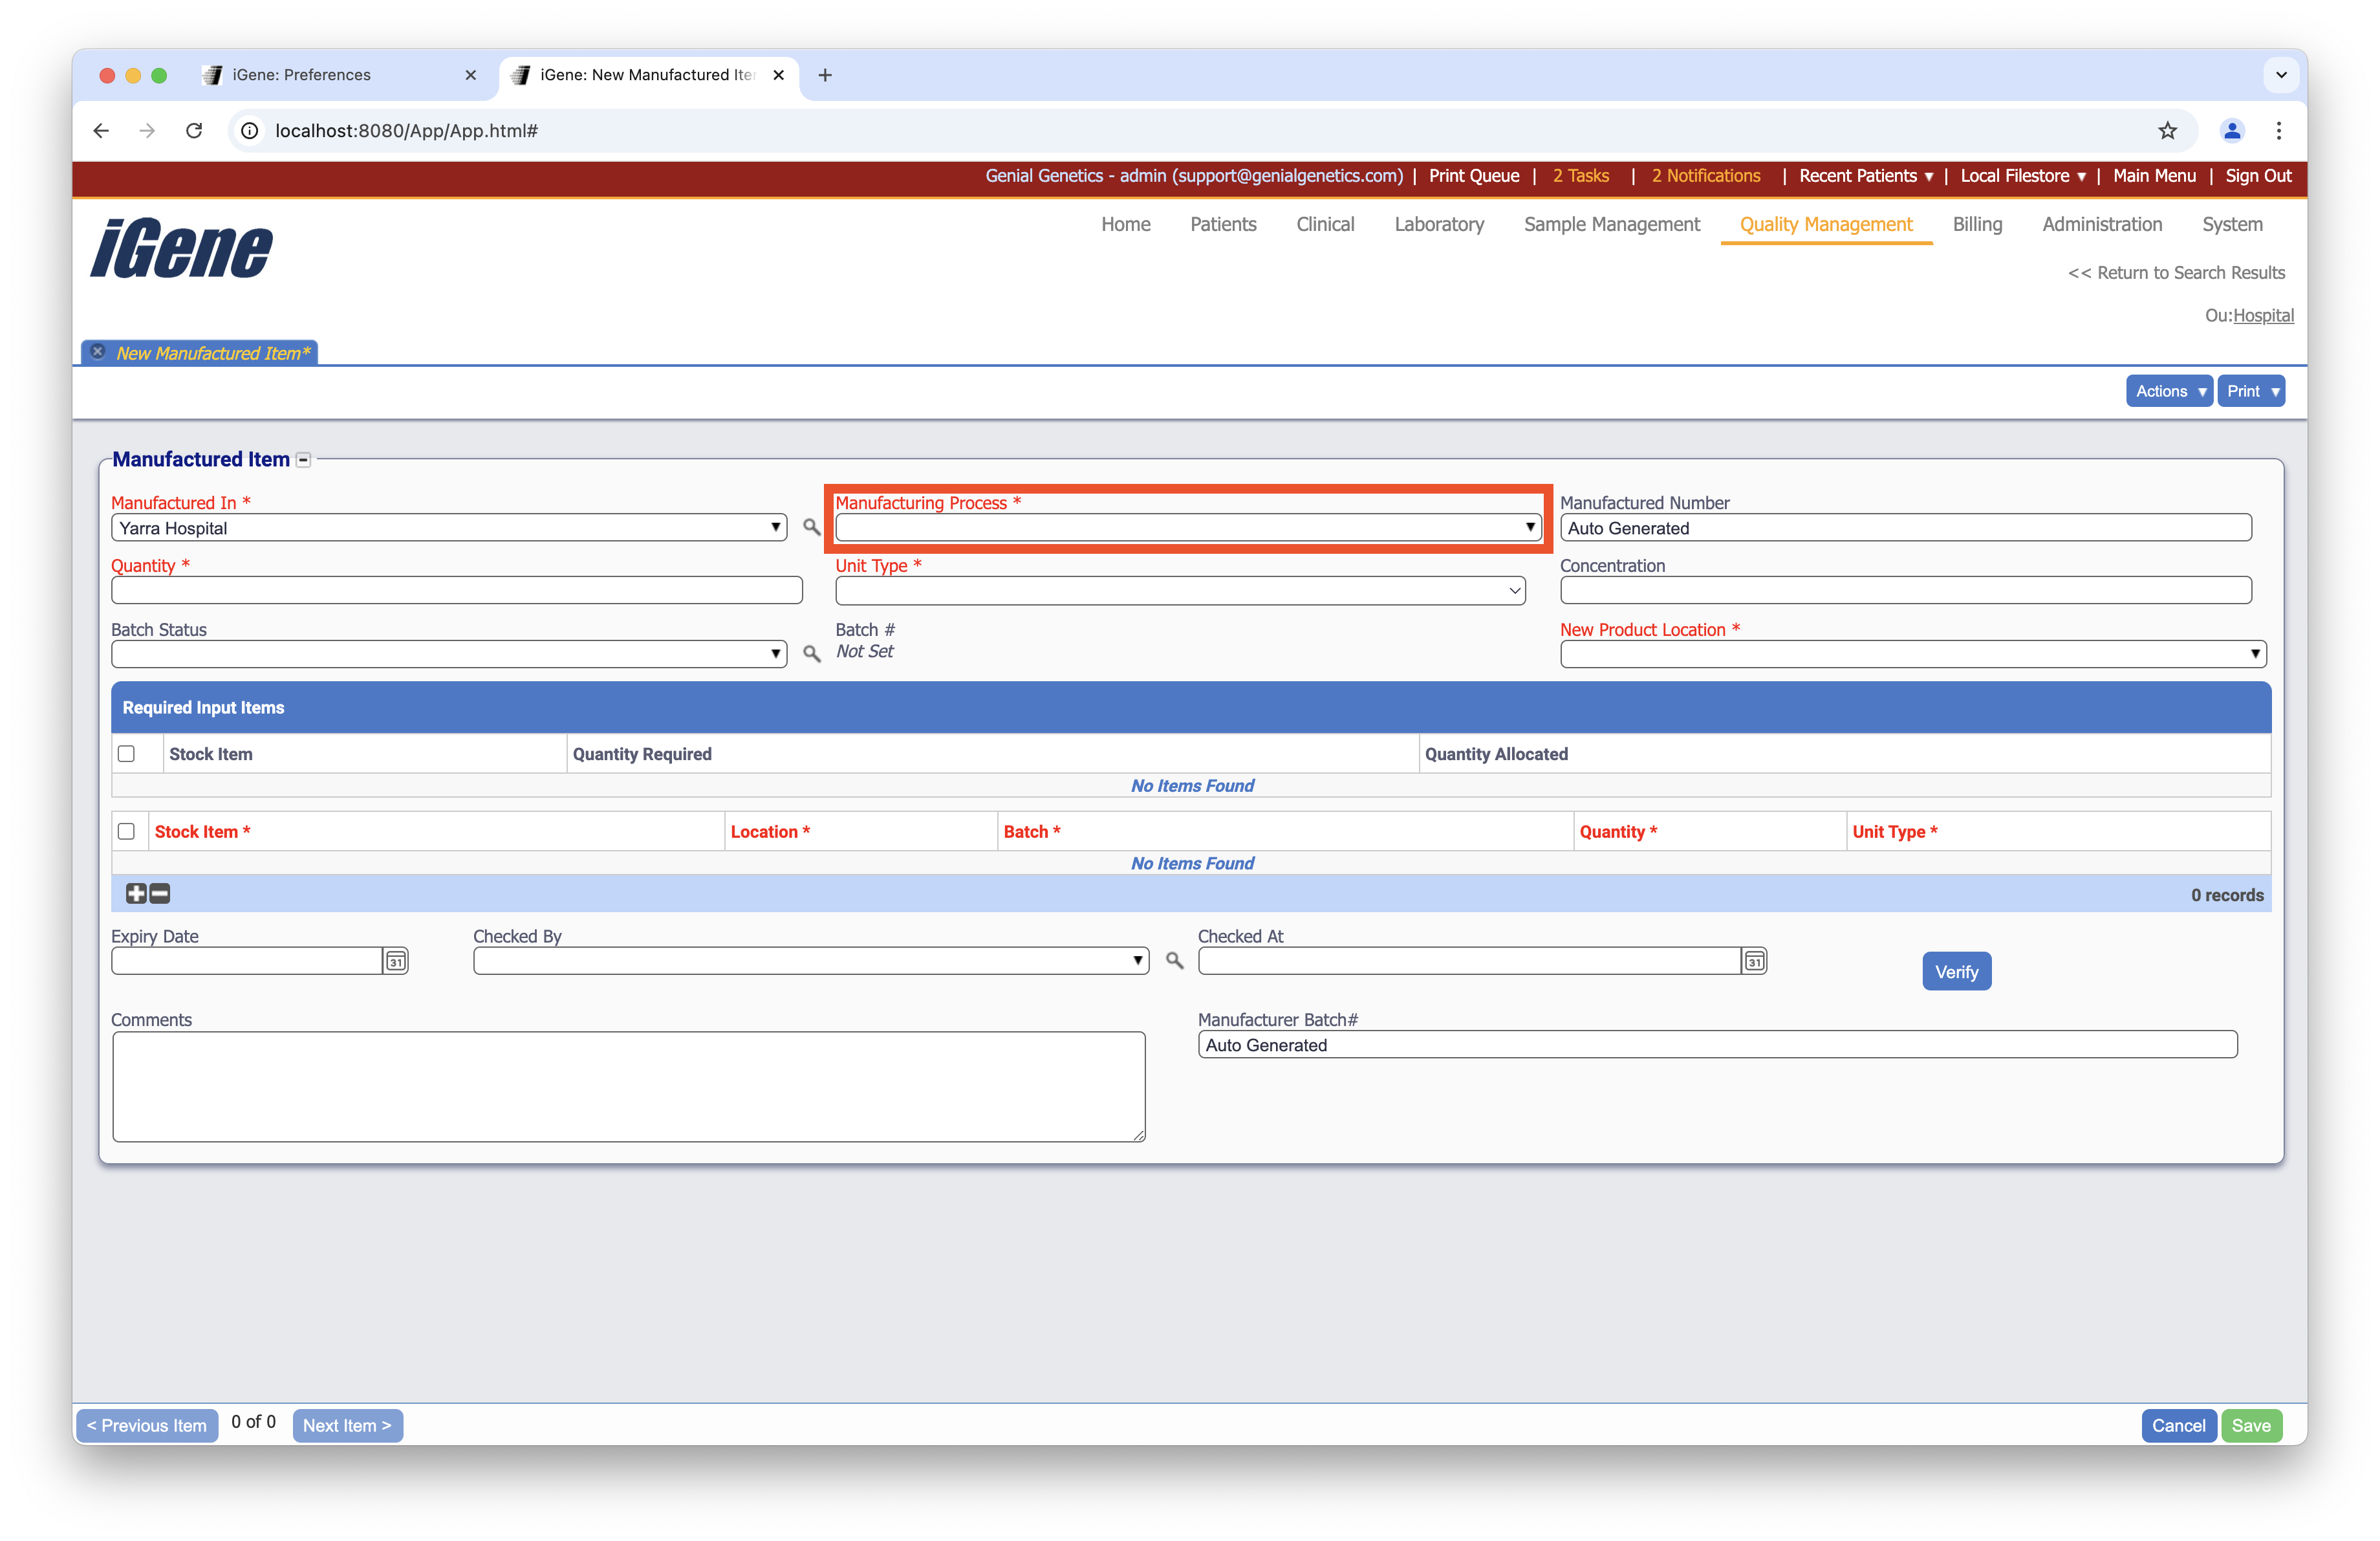Open the New Product Location dropdown
Screen dimensions: 2380x1541
click(1912, 654)
